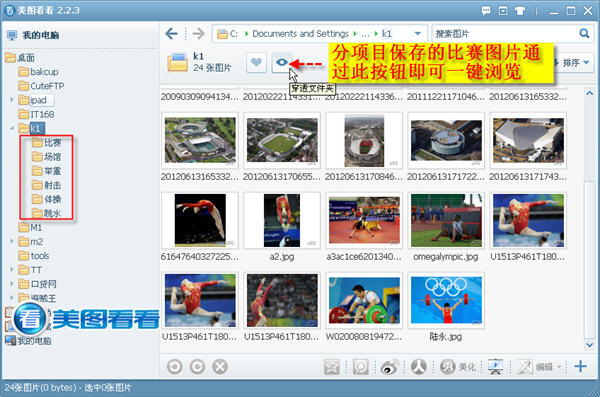Click Documents and Settings in path

tap(300, 34)
